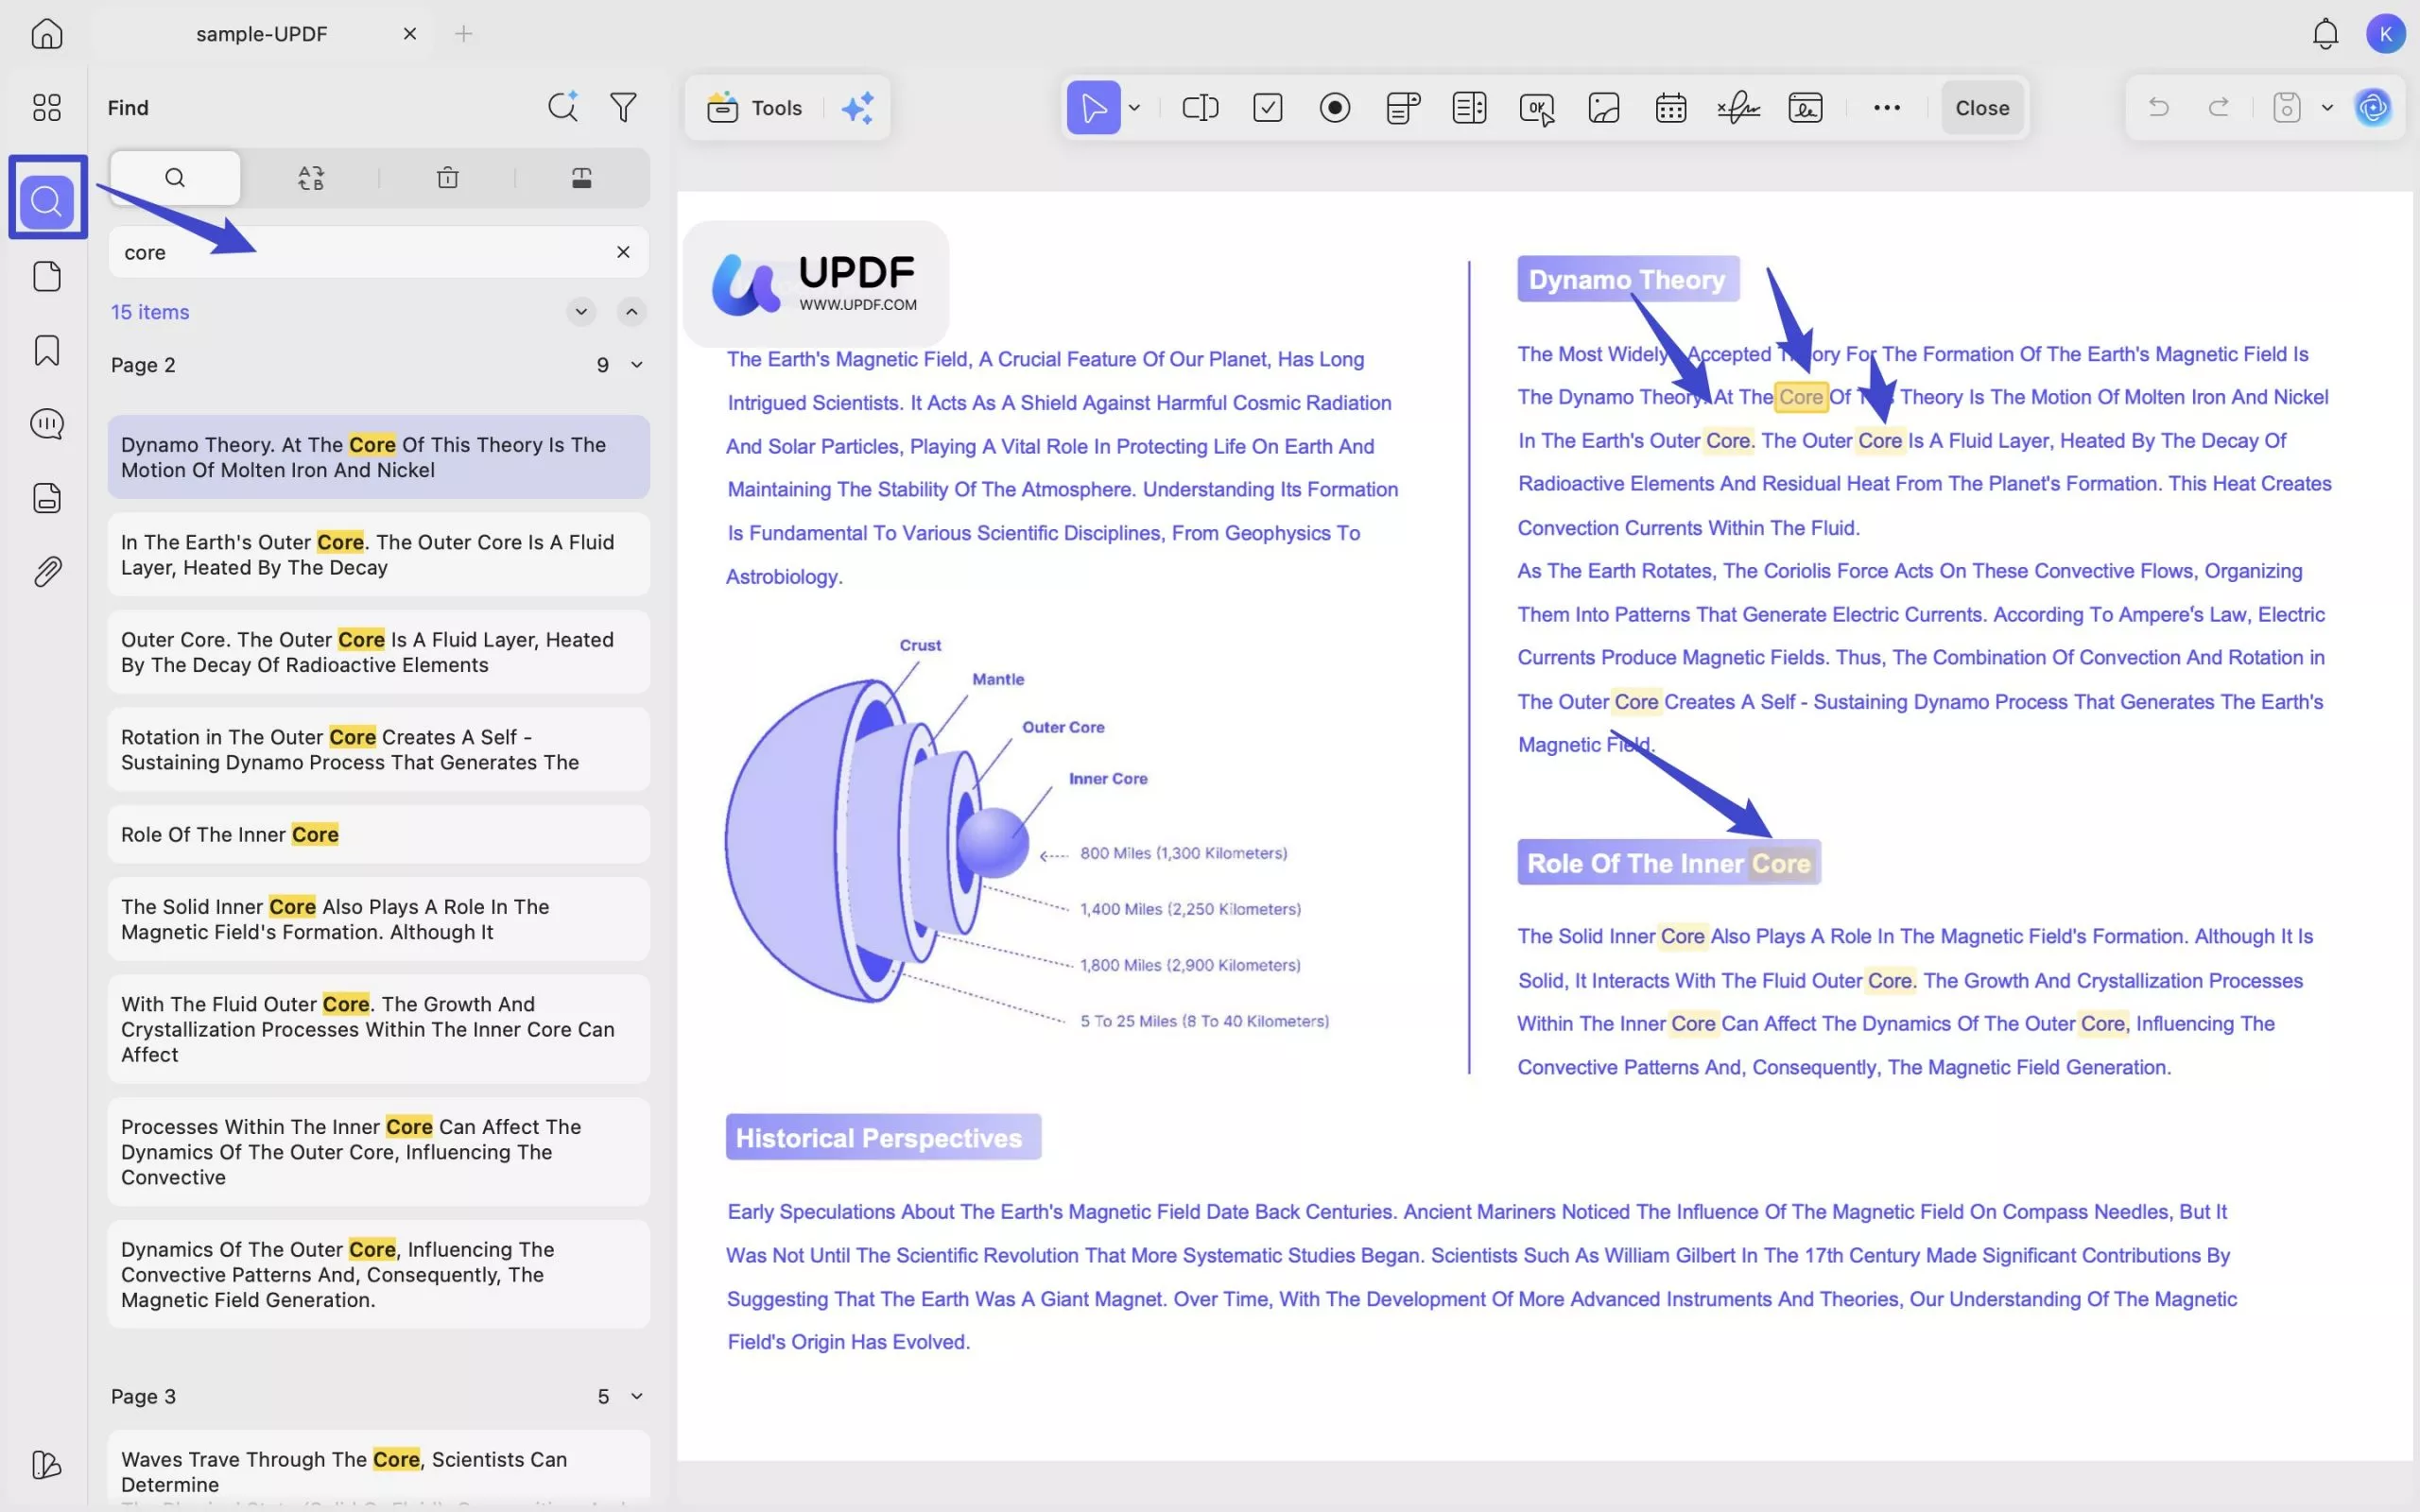2420x1512 pixels.
Task: Select the signature tool
Action: [x=1737, y=107]
